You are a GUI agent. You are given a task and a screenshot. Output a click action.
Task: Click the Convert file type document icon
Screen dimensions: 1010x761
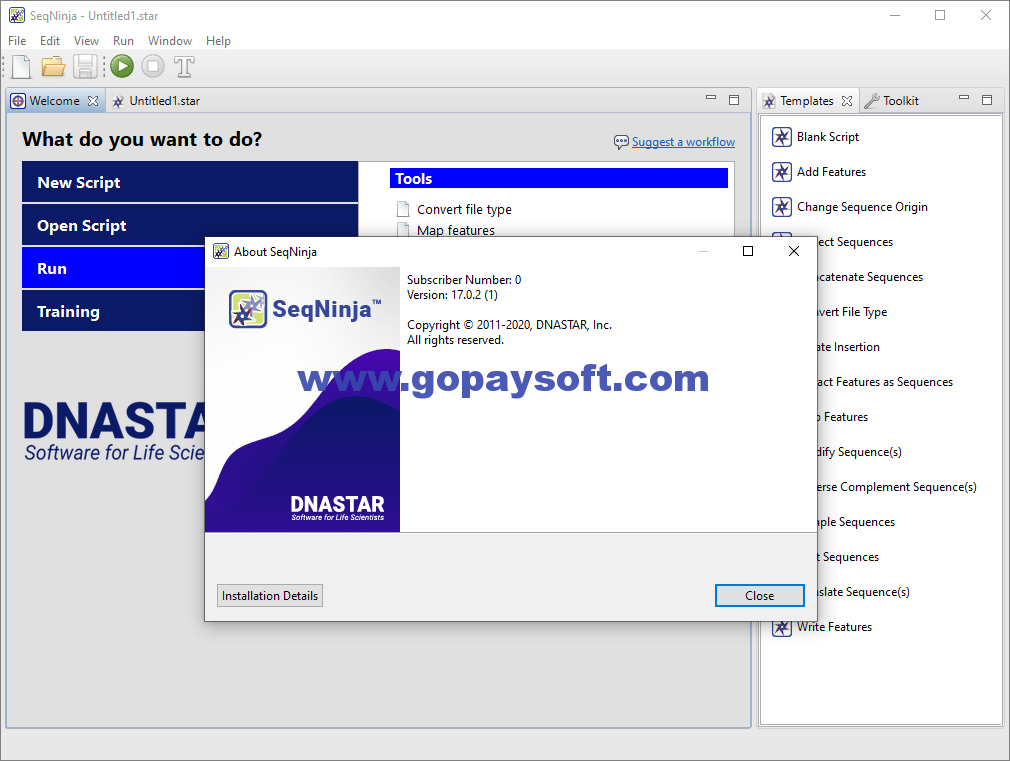click(x=403, y=209)
